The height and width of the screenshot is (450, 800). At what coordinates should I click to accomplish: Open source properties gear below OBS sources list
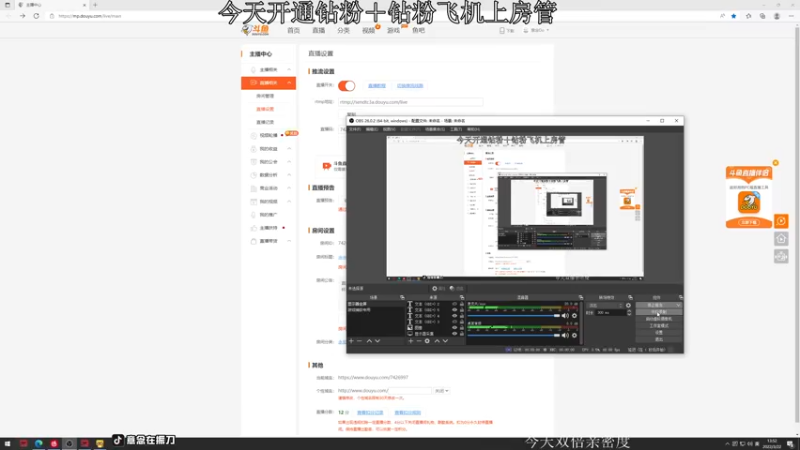pyautogui.click(x=427, y=341)
